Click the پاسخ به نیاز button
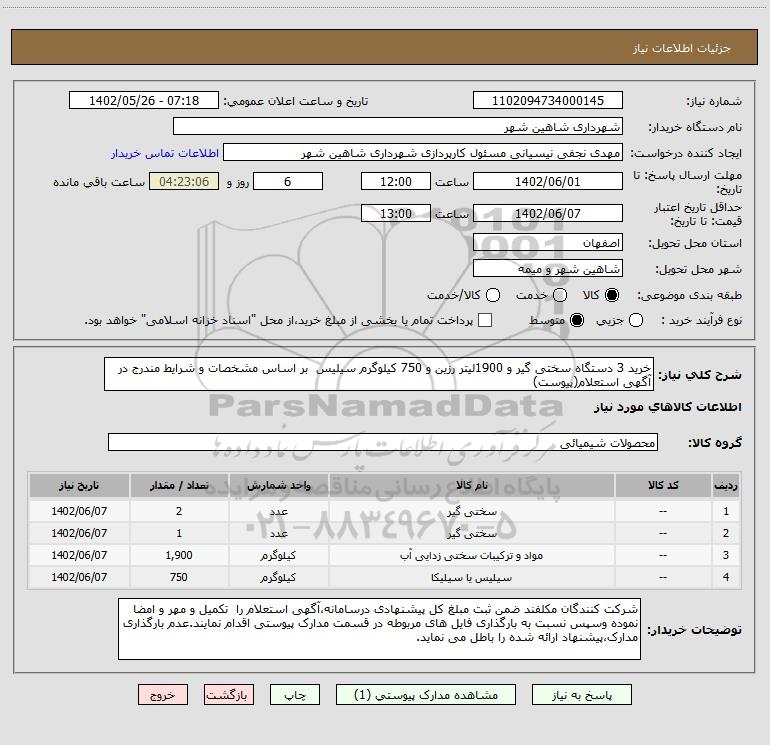The height and width of the screenshot is (745, 770). pos(581,695)
